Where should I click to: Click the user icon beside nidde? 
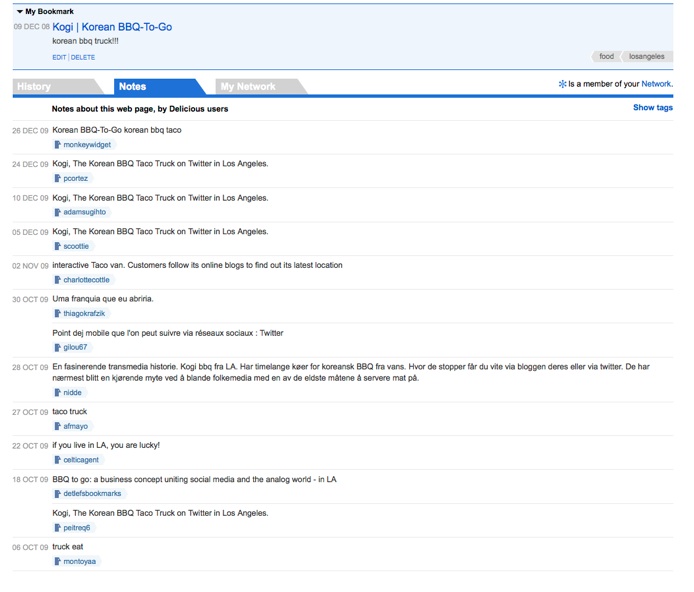pyautogui.click(x=58, y=392)
